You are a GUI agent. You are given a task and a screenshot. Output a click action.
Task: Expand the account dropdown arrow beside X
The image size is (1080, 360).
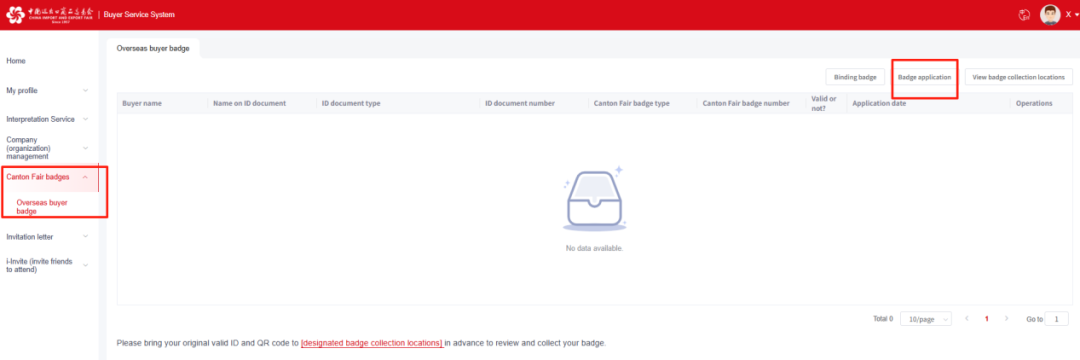(1077, 15)
